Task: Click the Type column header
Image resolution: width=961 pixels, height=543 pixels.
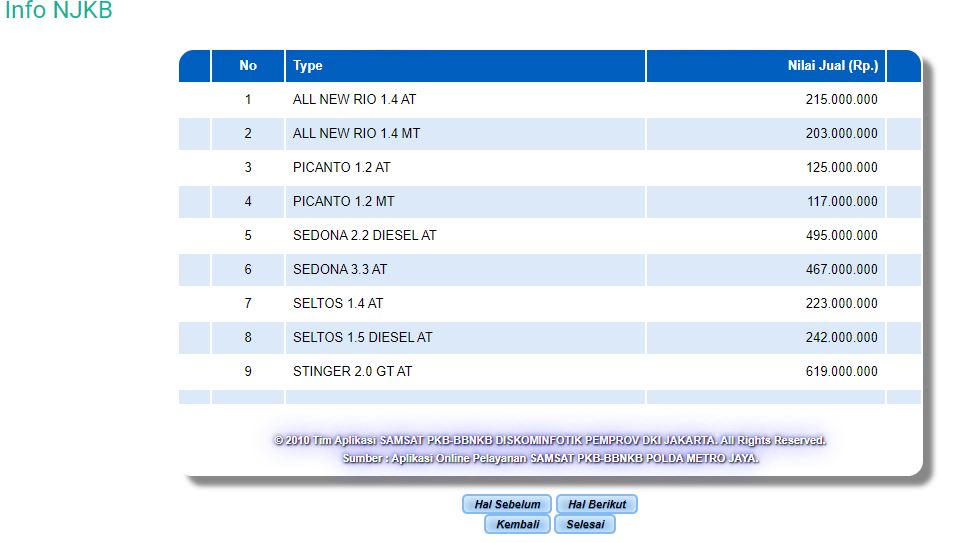Action: tap(465, 66)
